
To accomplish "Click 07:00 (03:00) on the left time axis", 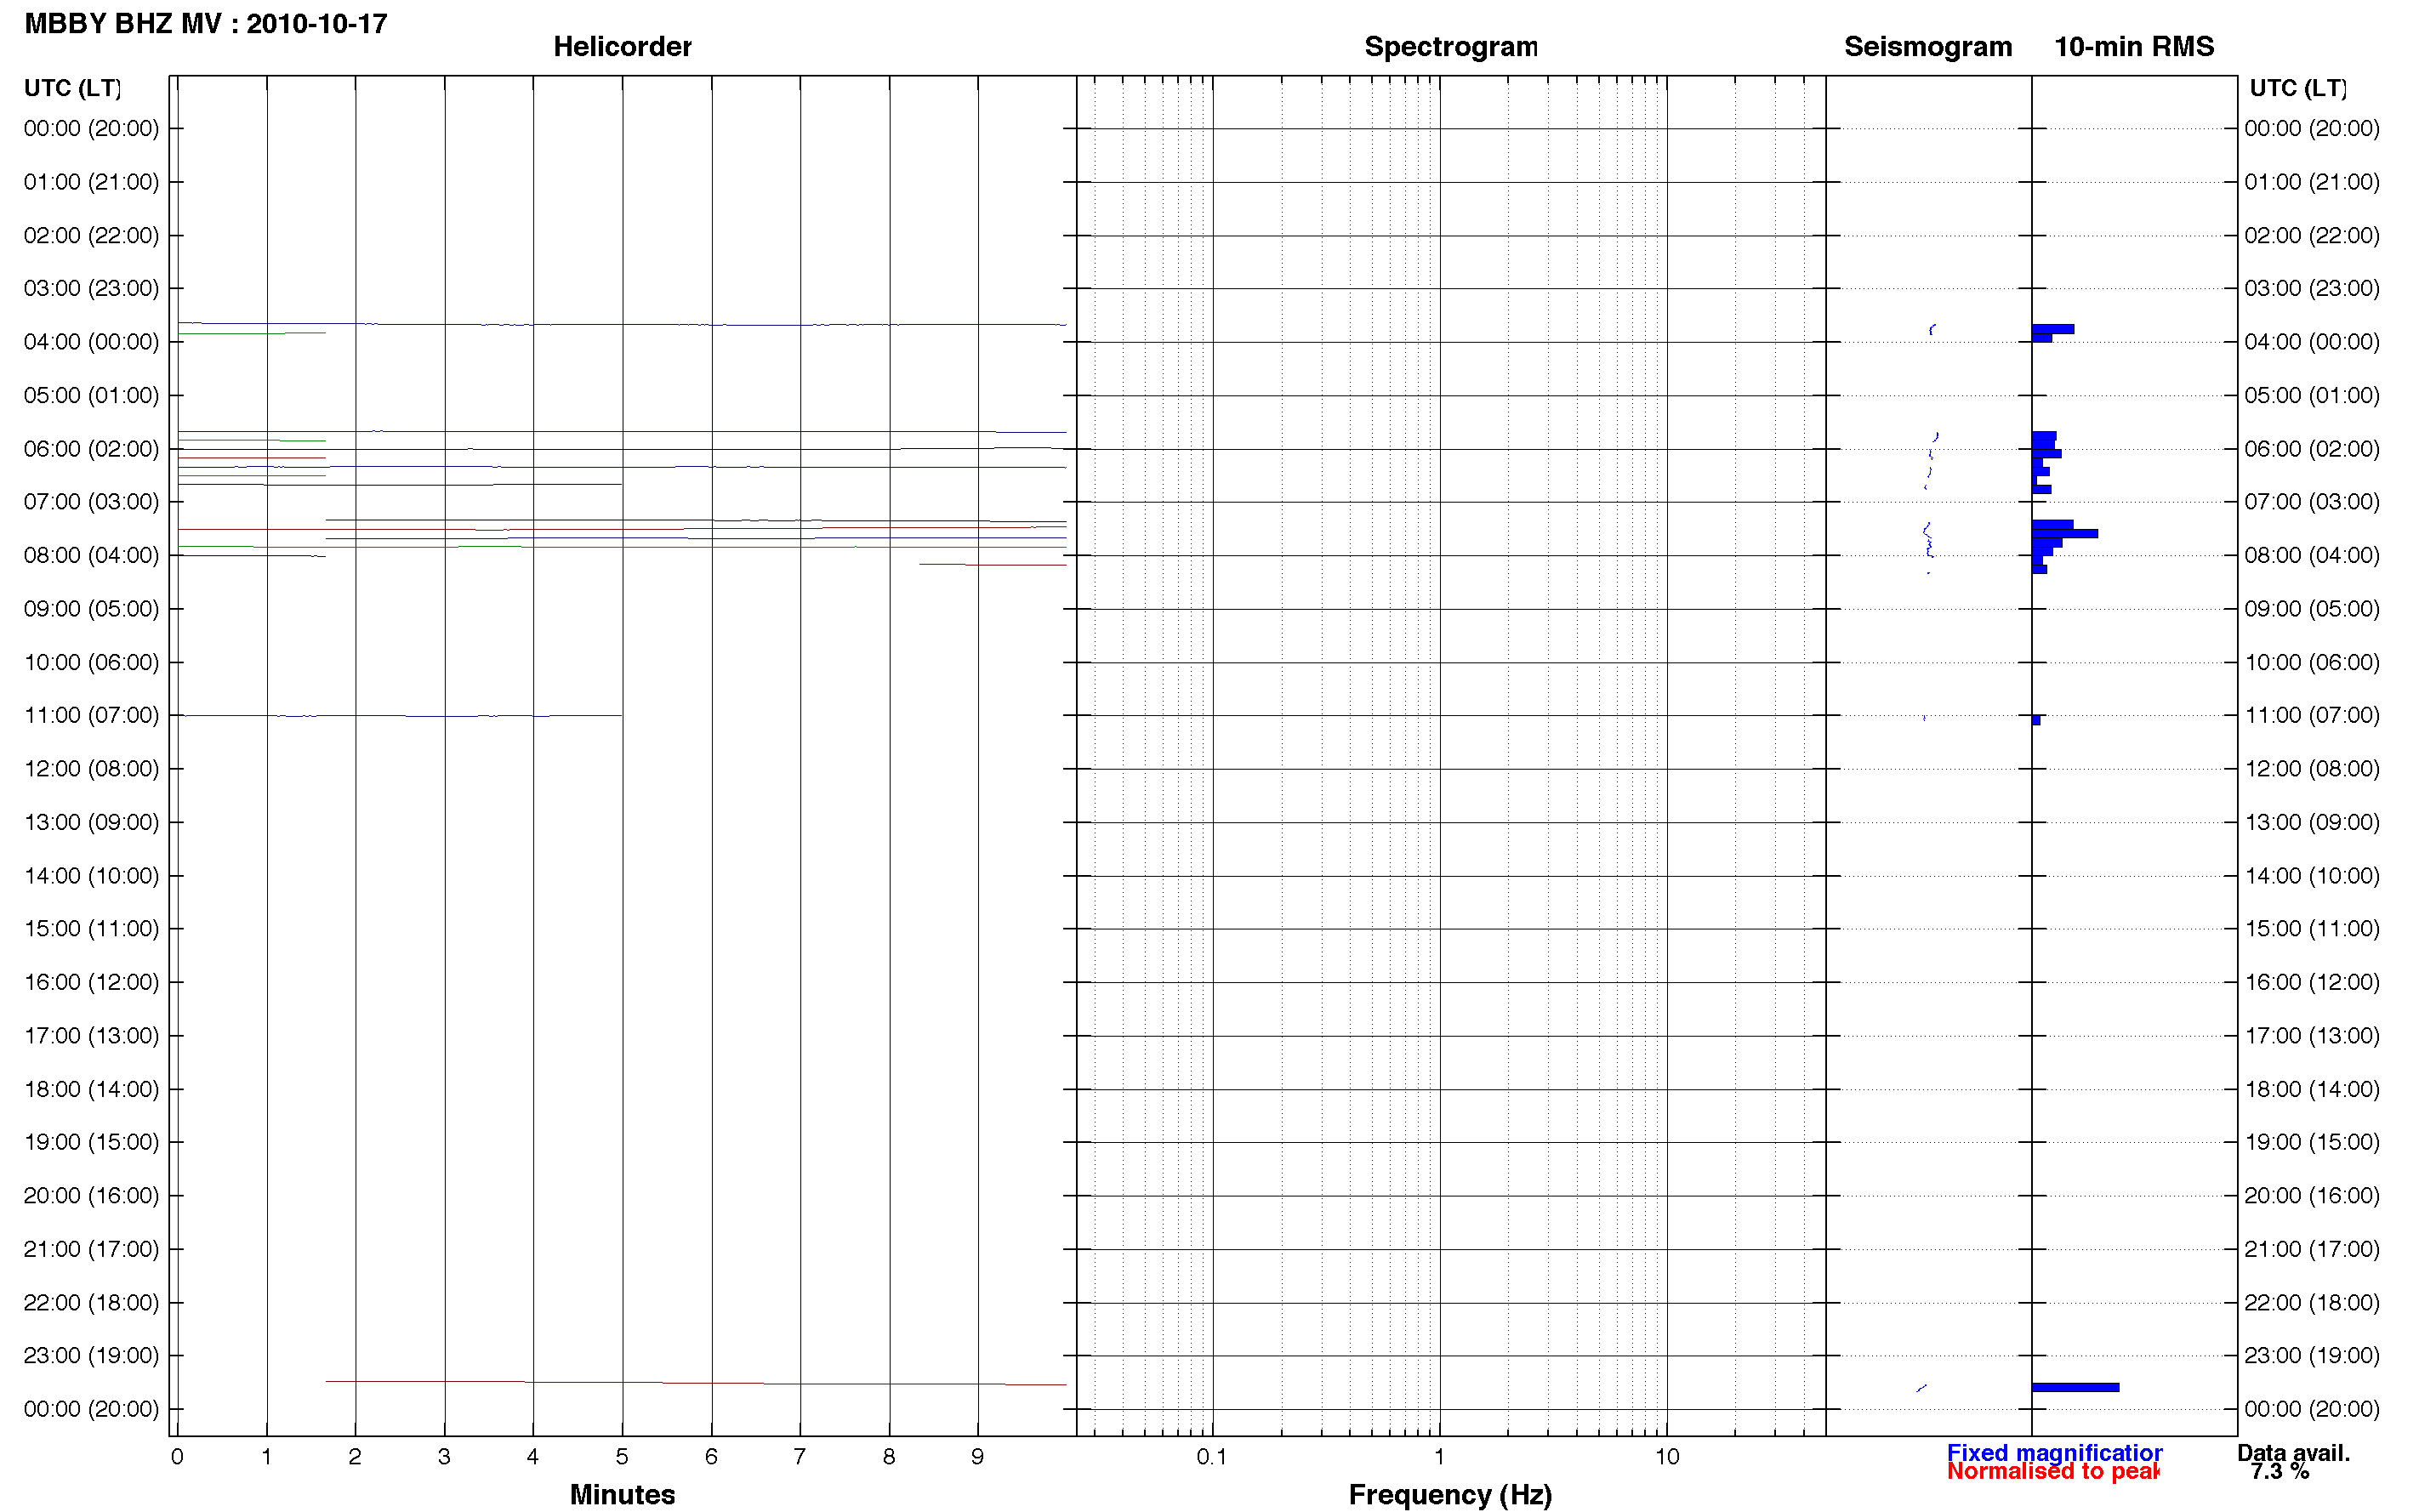I will (x=91, y=501).
